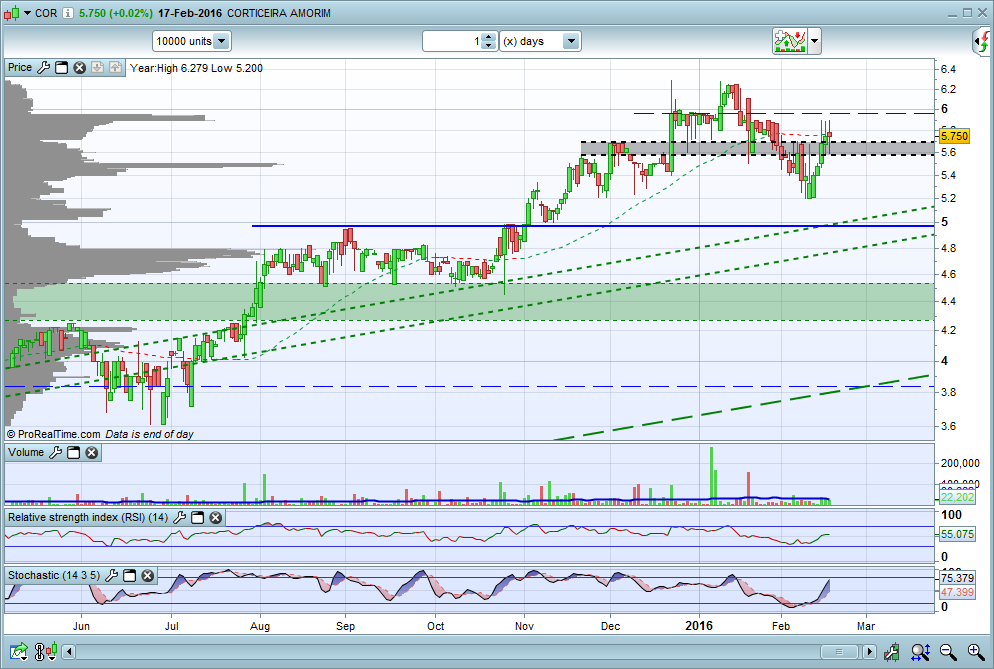Open the chart style dropdown arrow beside COR

(x=27, y=13)
